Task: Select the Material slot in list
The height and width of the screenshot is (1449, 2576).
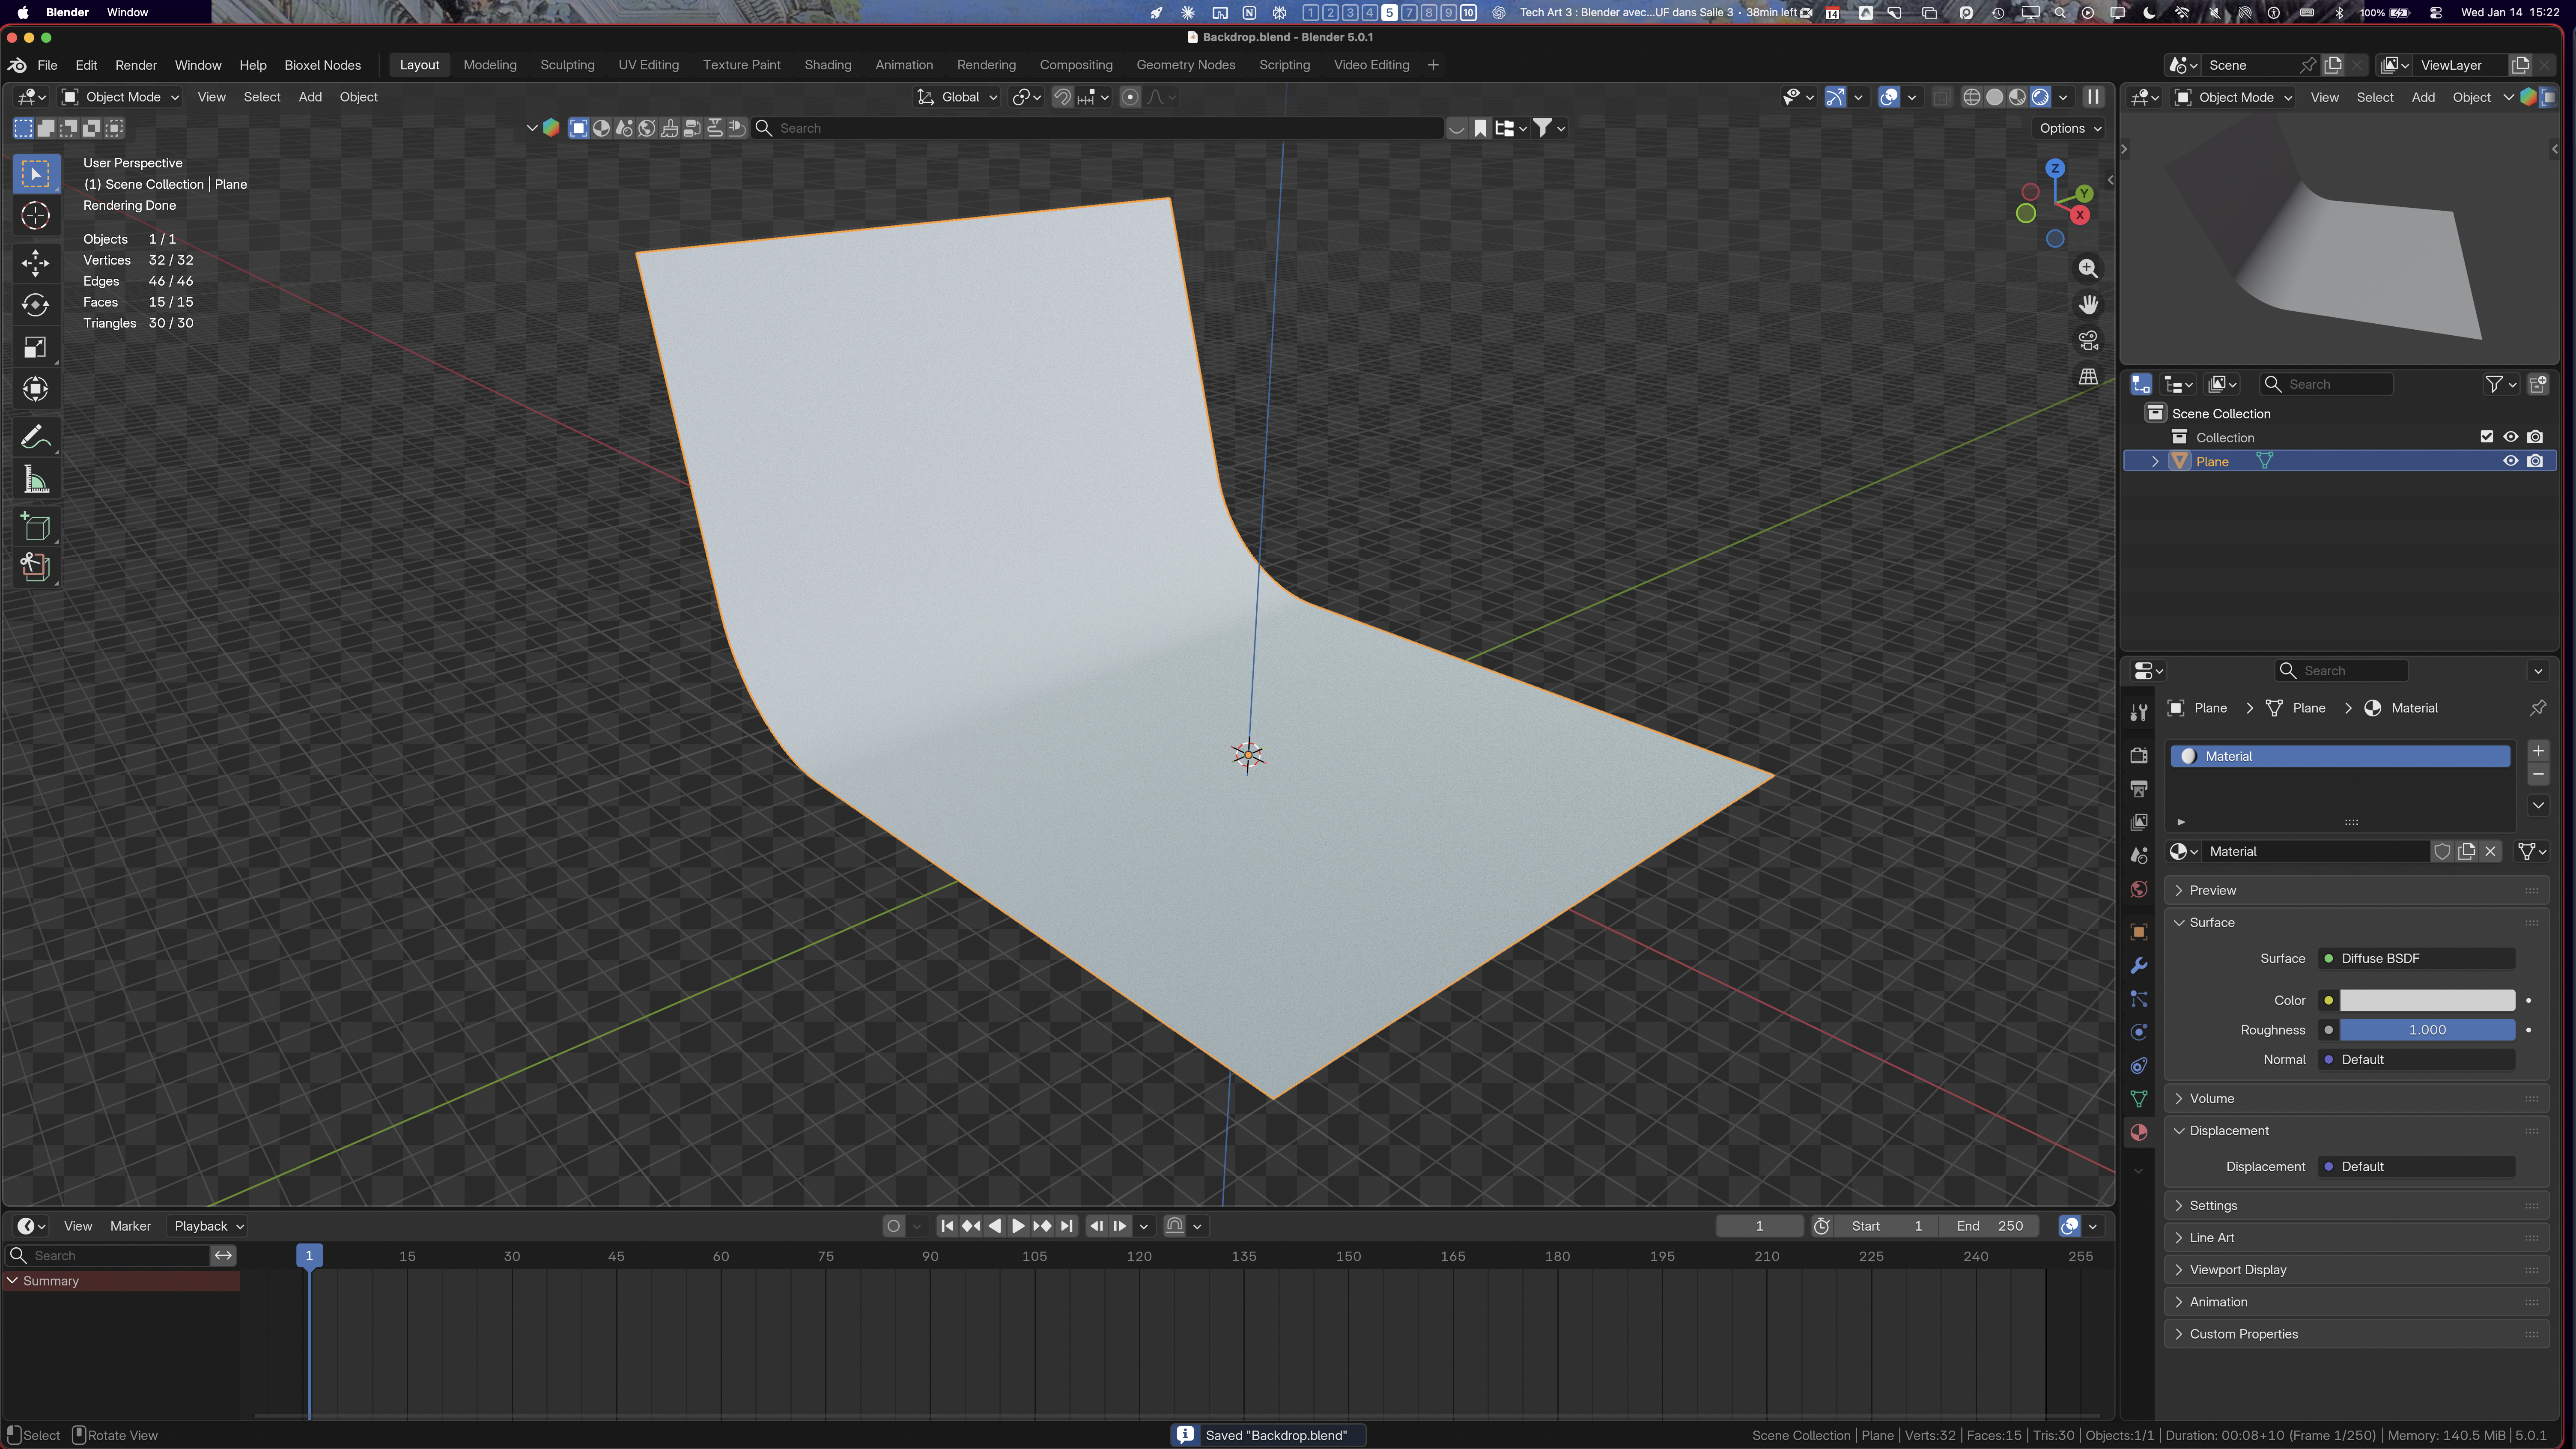Action: [x=2340, y=756]
